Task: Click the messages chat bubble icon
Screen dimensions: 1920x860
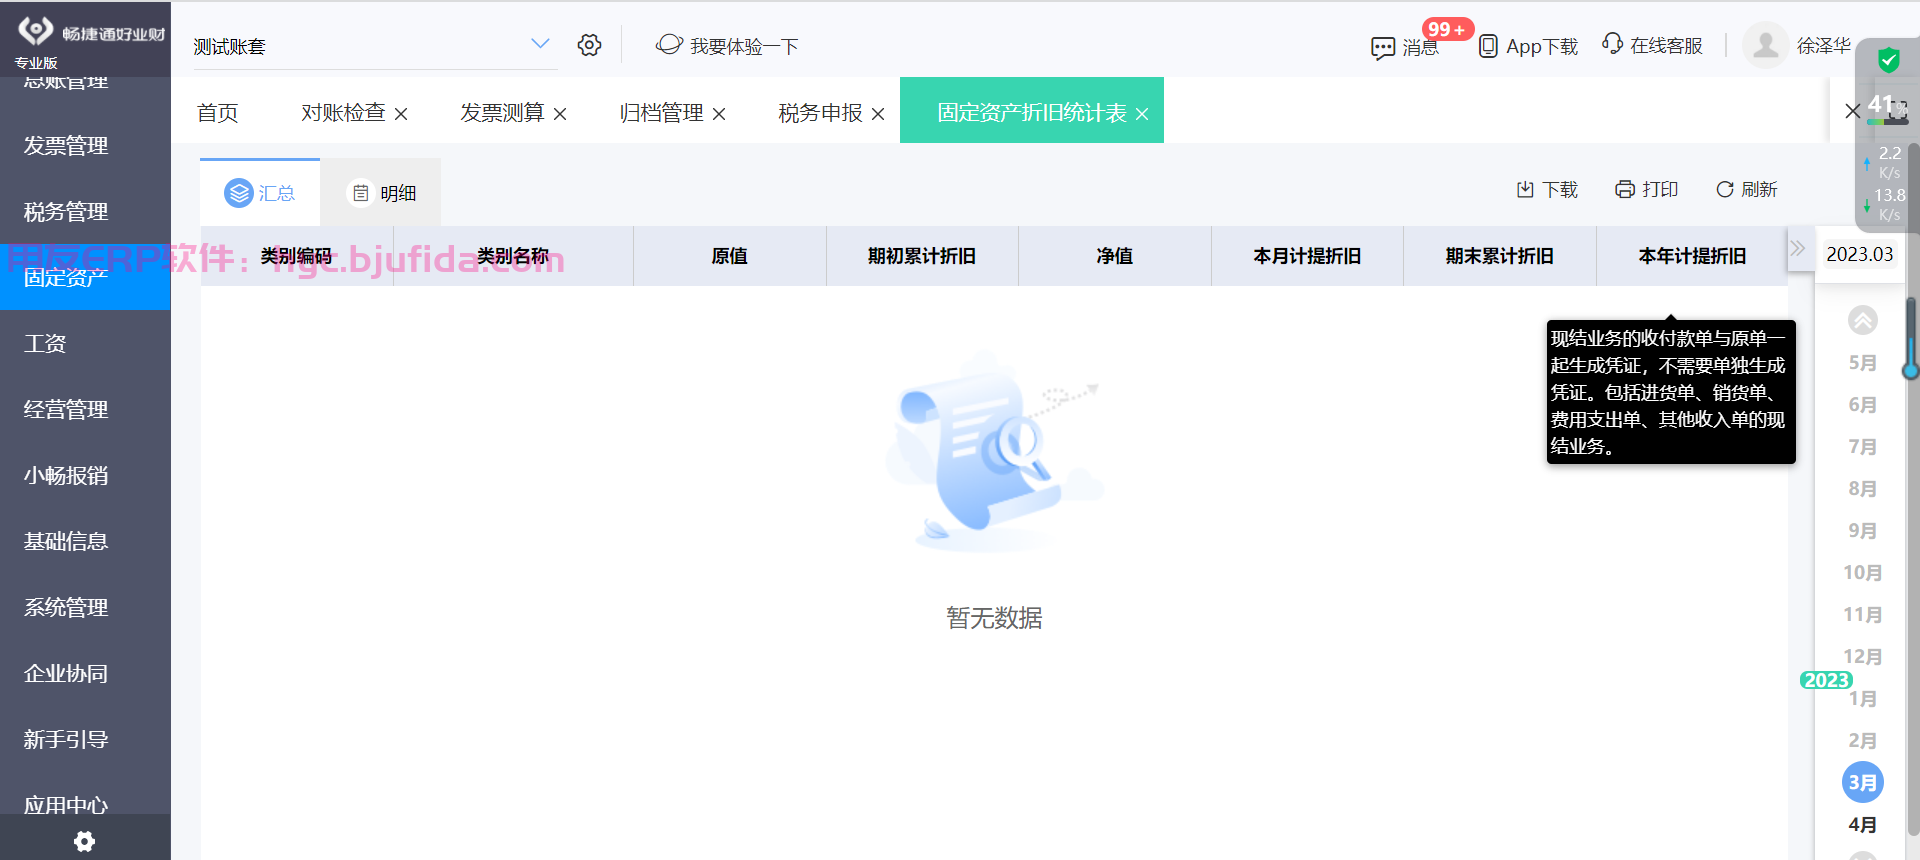Action: 1383,48
